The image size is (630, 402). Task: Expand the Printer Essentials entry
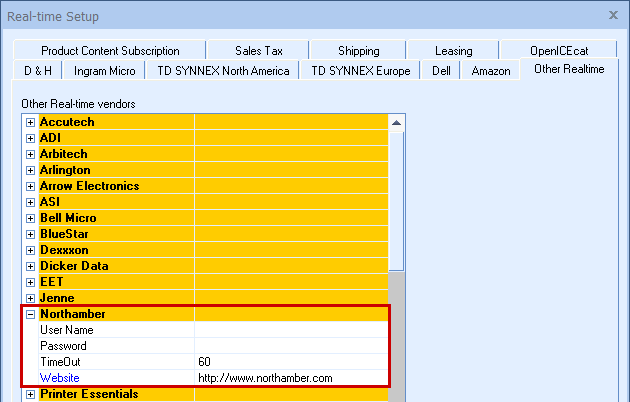tap(31, 394)
